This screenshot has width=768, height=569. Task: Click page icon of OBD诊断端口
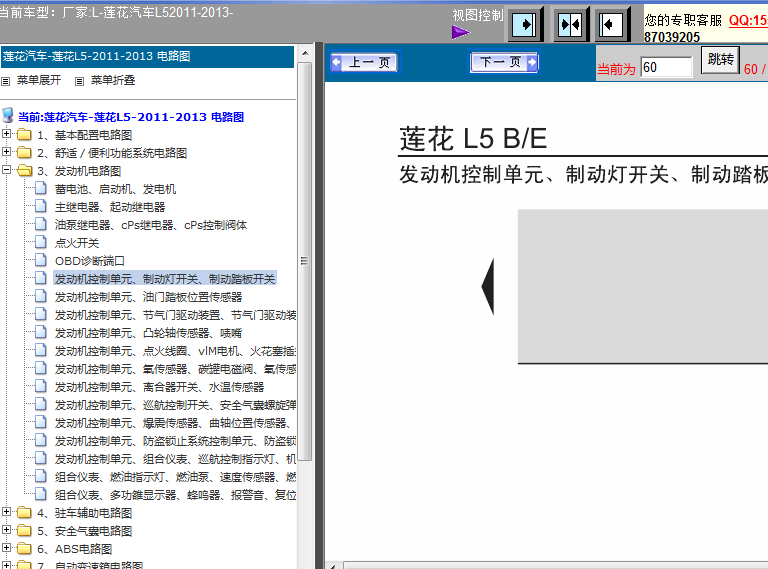[41, 260]
